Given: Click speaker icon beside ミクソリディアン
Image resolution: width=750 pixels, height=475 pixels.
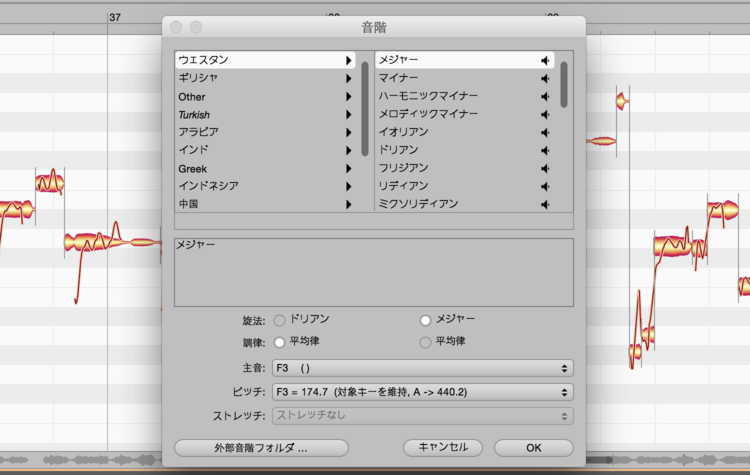Looking at the screenshot, I should point(545,204).
